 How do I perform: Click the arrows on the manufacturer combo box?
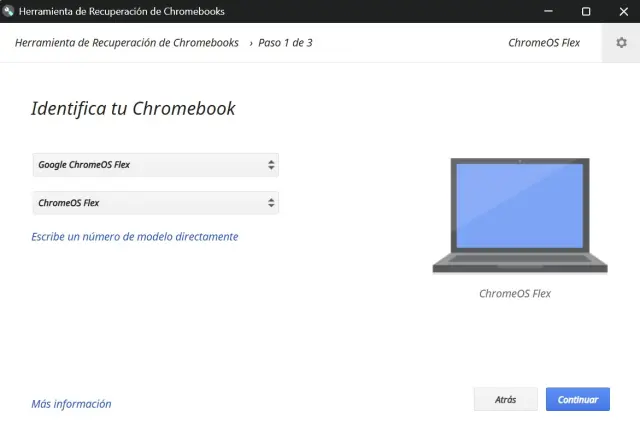point(271,165)
